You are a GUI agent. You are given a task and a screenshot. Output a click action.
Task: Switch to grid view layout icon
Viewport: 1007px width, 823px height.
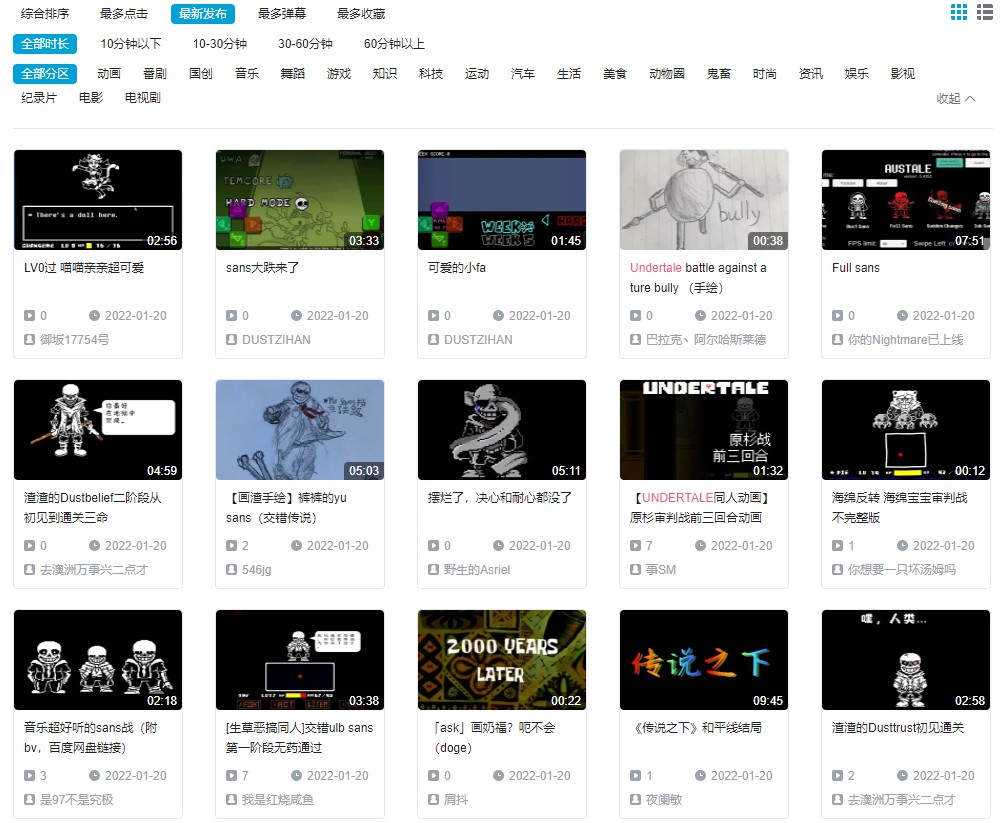tap(958, 12)
